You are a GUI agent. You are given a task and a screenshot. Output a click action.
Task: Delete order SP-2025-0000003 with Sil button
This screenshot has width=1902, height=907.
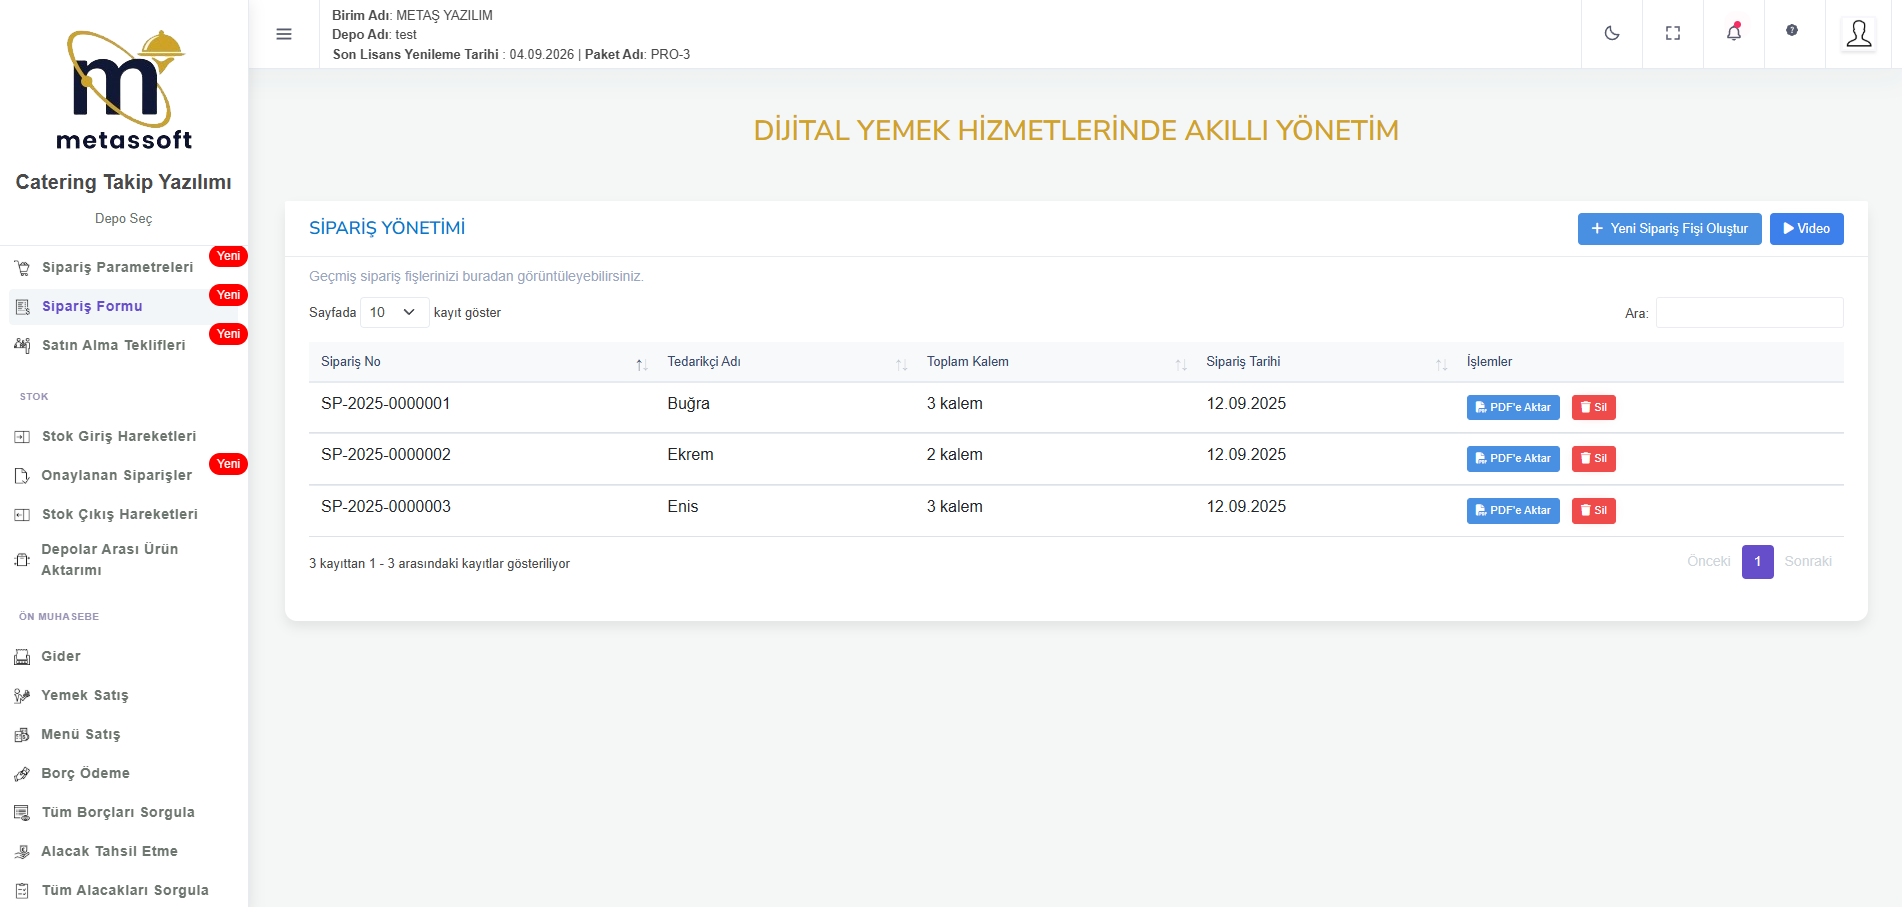pyautogui.click(x=1593, y=510)
